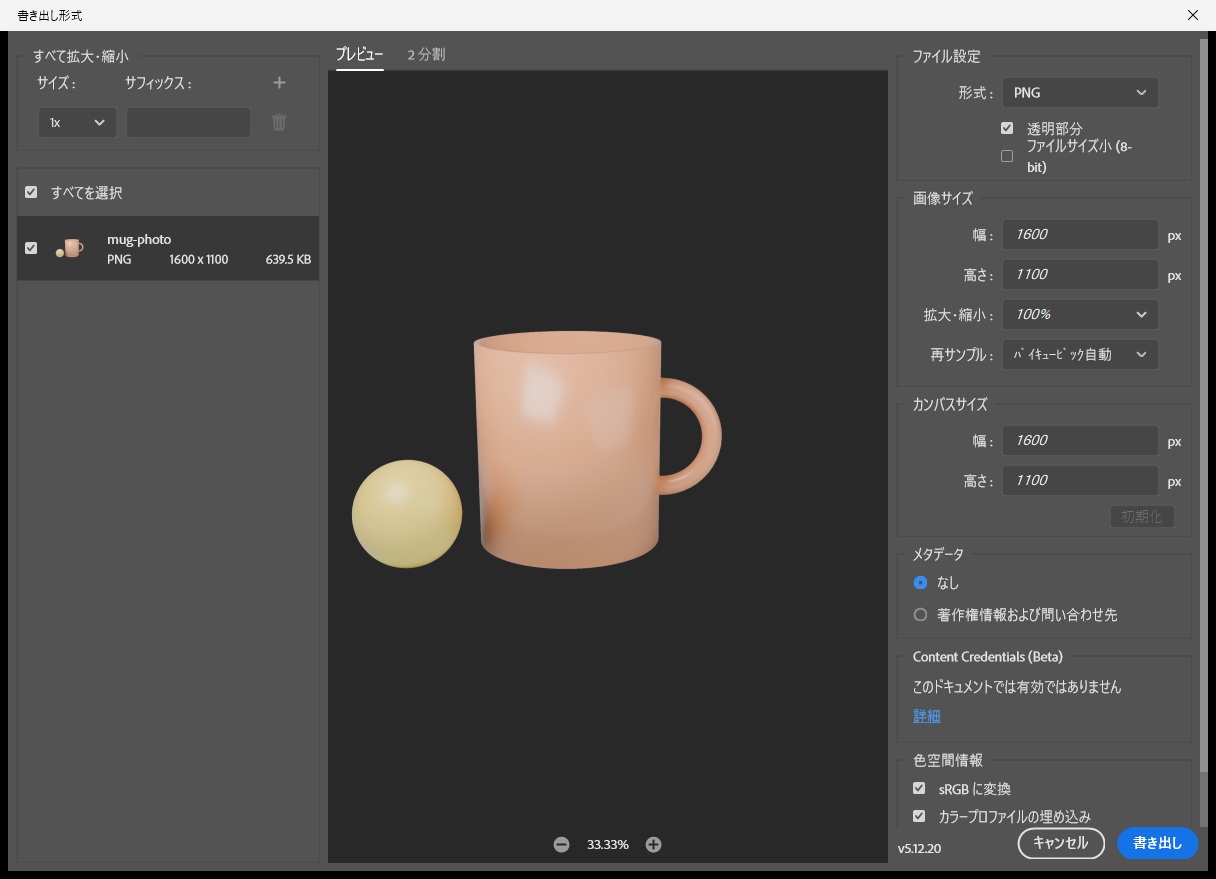Switch to the 2 分割 tab
Image resolution: width=1216 pixels, height=879 pixels.
(x=426, y=55)
